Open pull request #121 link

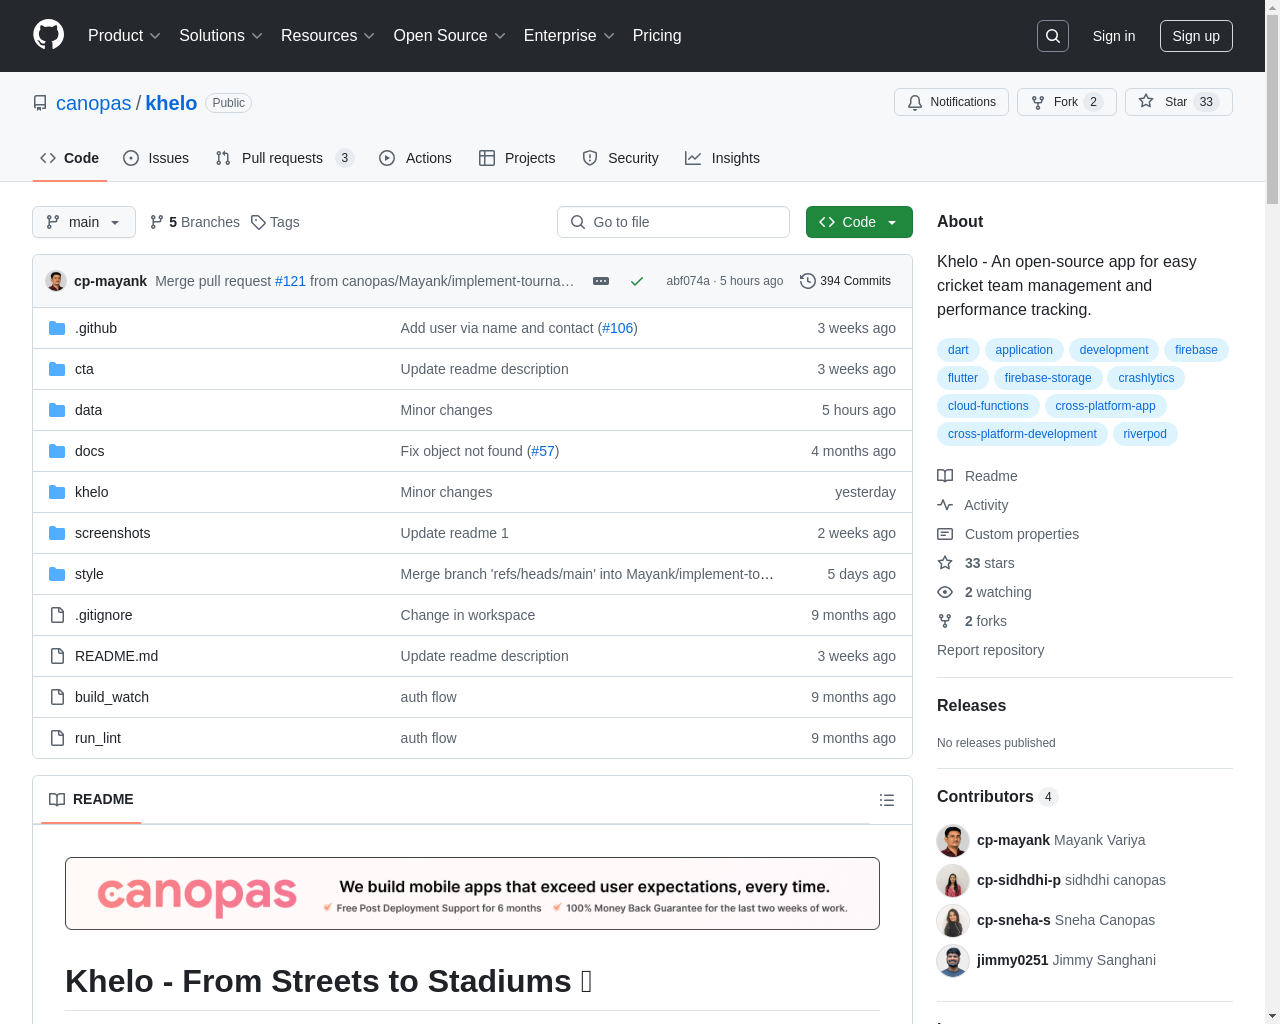290,281
